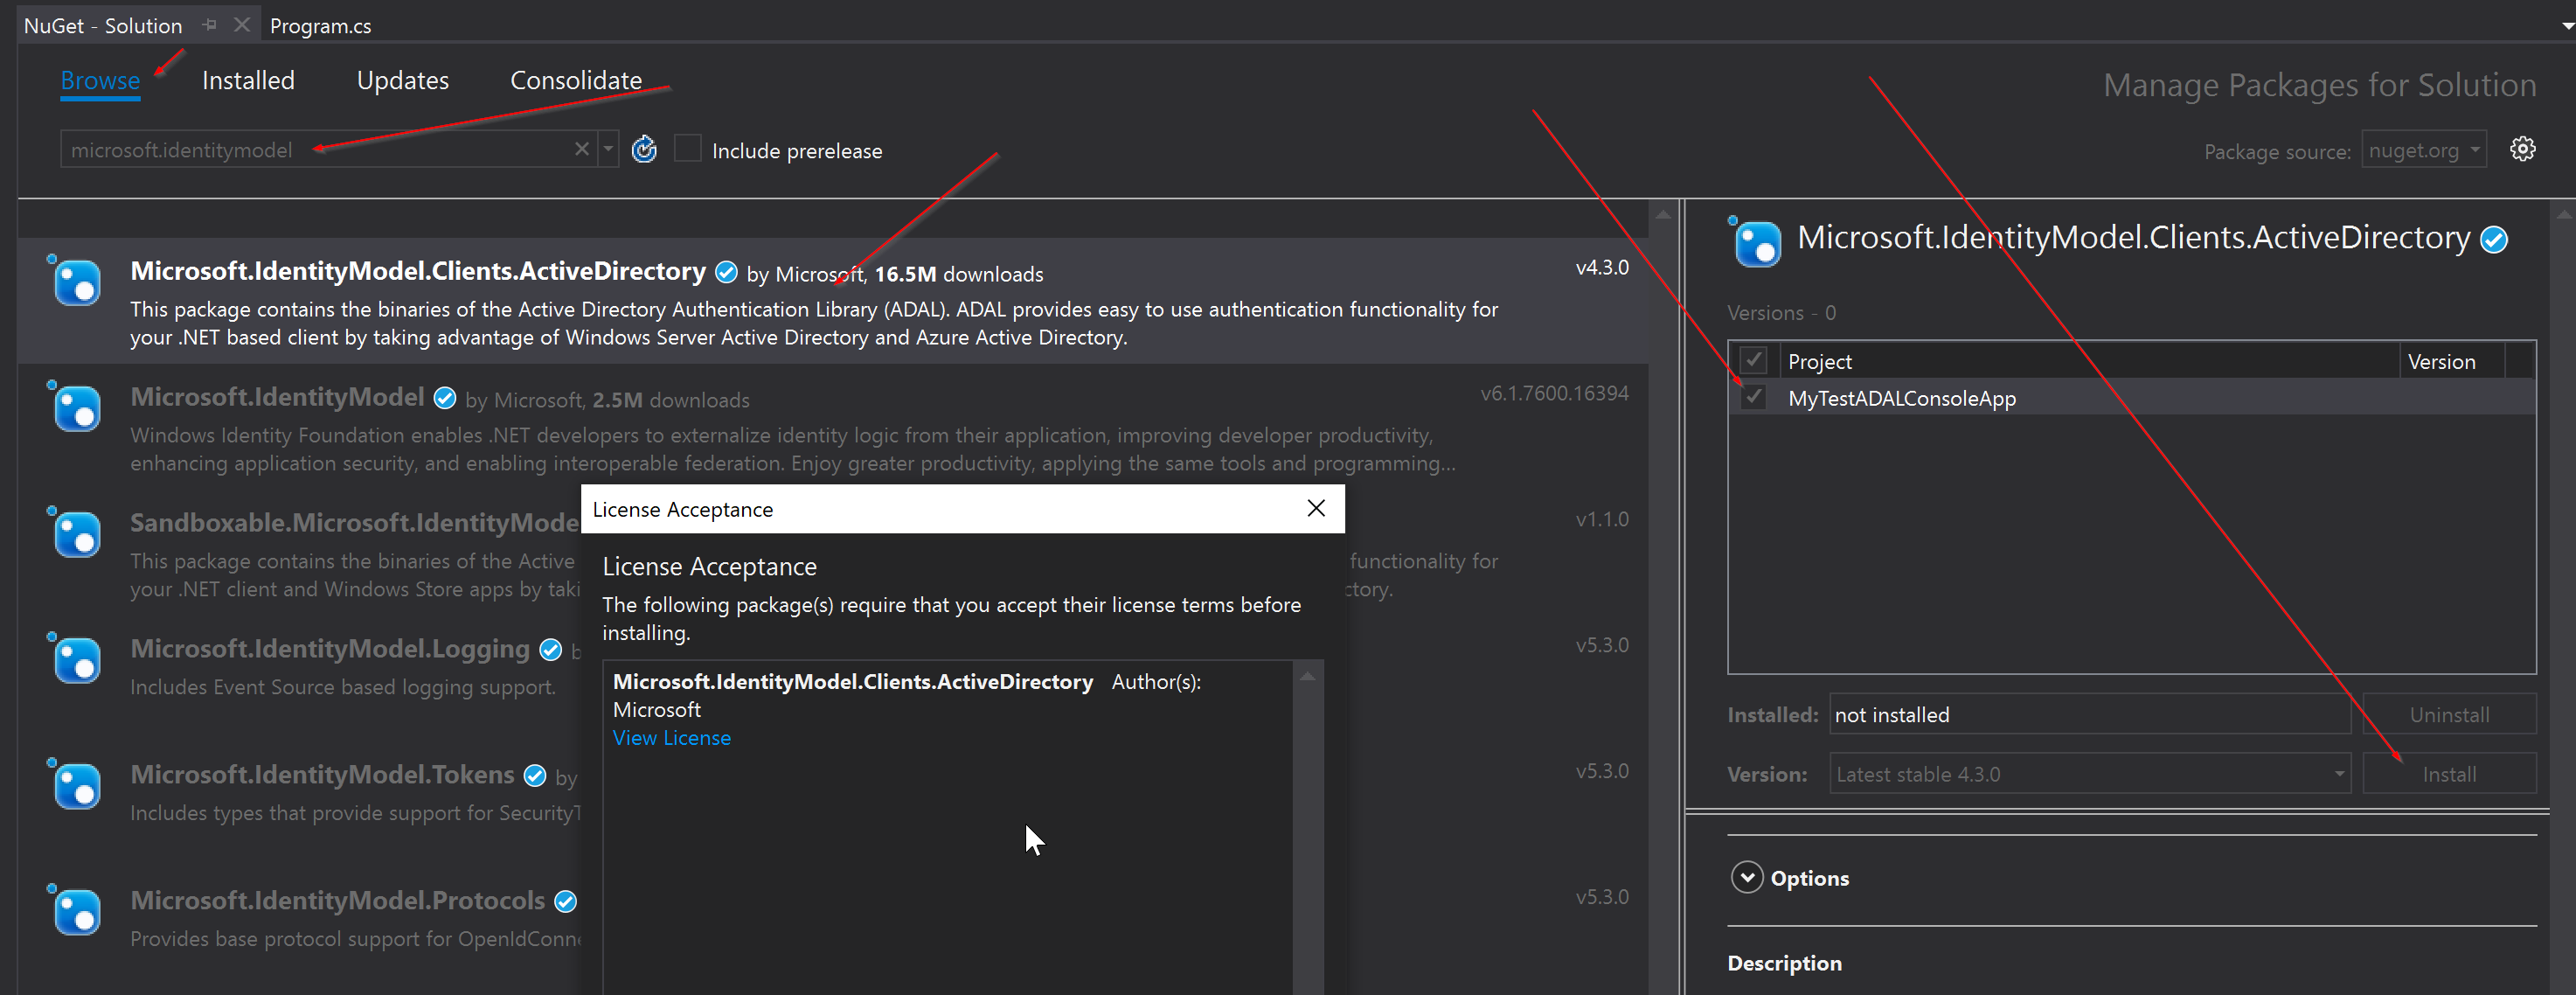Screen dimensions: 2576x995
Task: Click version label v4.3.0 in list
Action: 1602,268
